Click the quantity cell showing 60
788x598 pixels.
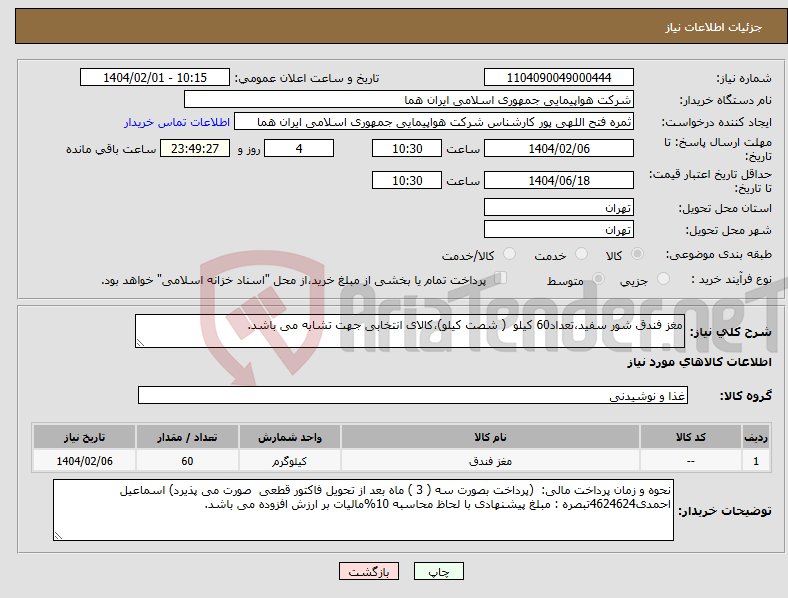tap(187, 461)
